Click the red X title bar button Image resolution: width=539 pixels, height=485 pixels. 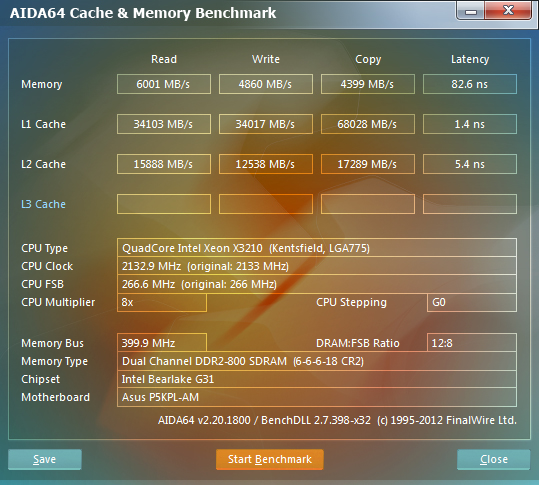click(508, 11)
